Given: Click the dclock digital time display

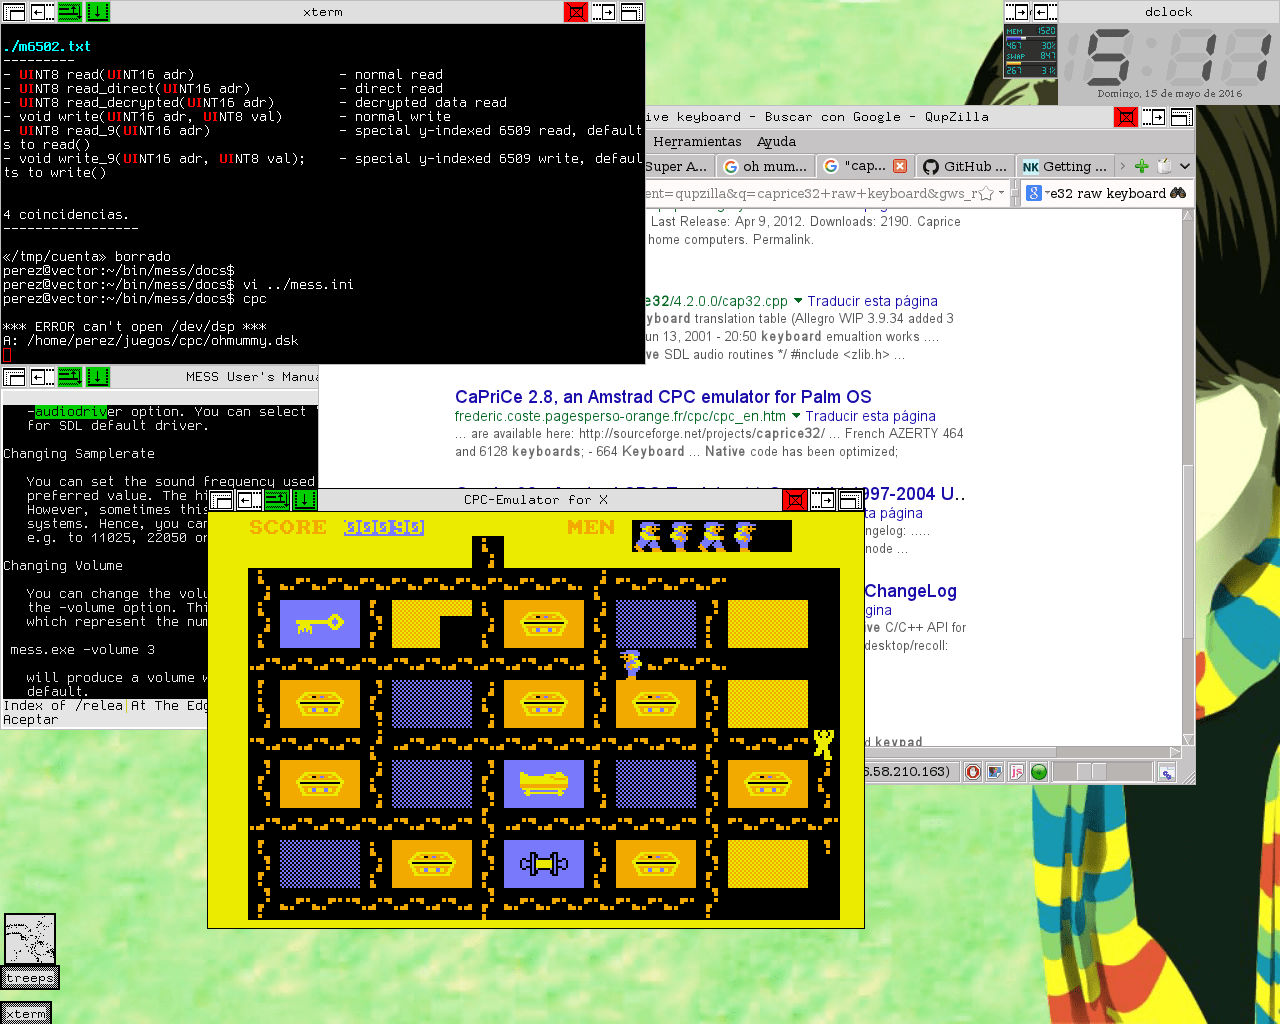Looking at the screenshot, I should click(1168, 57).
